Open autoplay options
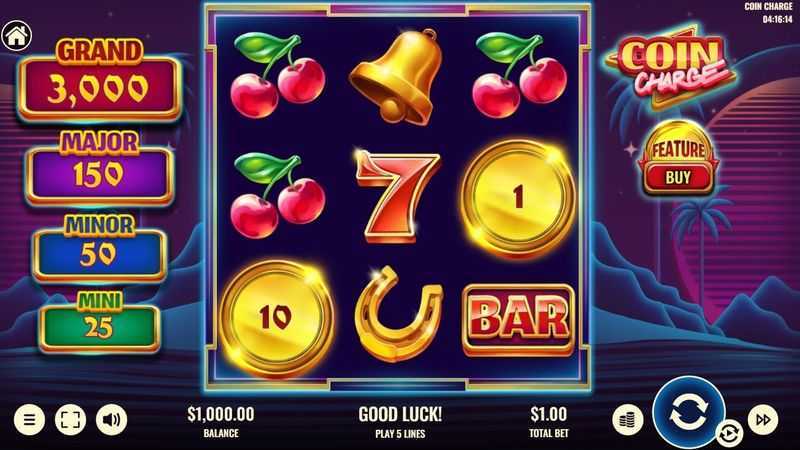The height and width of the screenshot is (450, 800). click(729, 434)
